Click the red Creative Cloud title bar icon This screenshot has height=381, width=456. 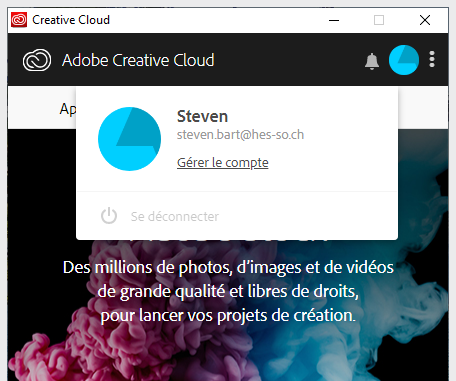19,20
